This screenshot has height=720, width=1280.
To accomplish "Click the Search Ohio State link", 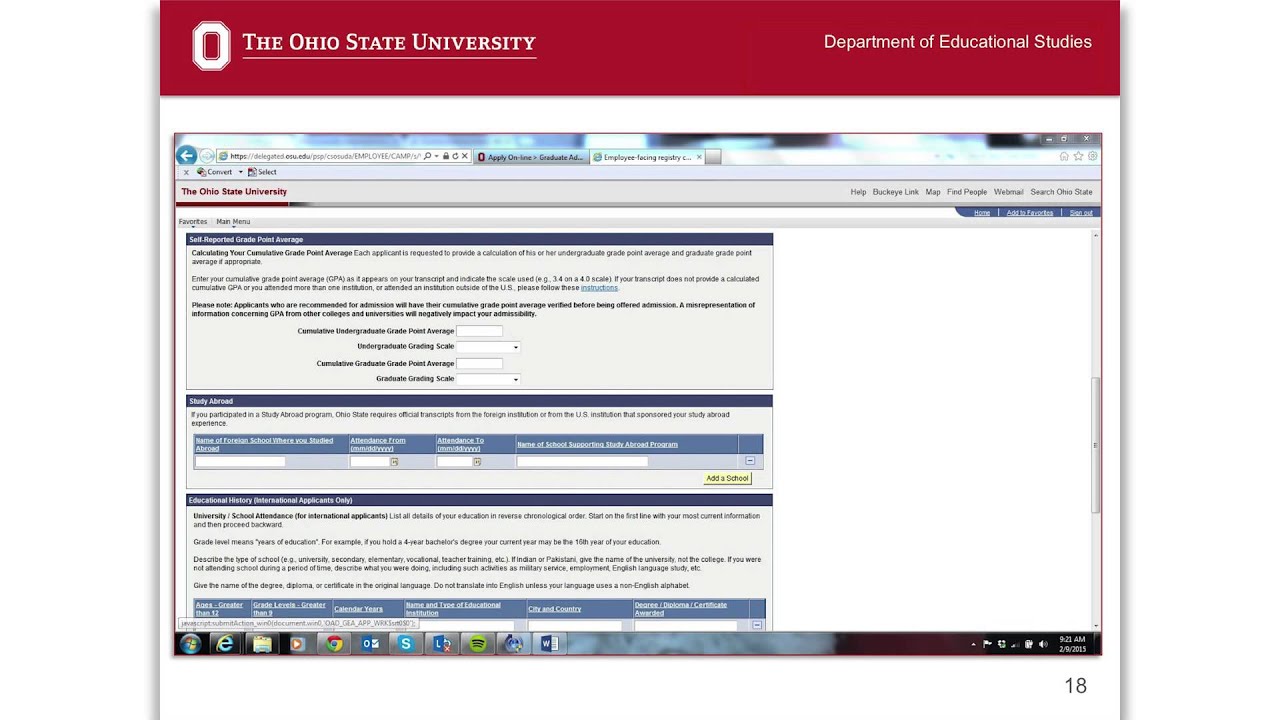I will coord(1061,192).
